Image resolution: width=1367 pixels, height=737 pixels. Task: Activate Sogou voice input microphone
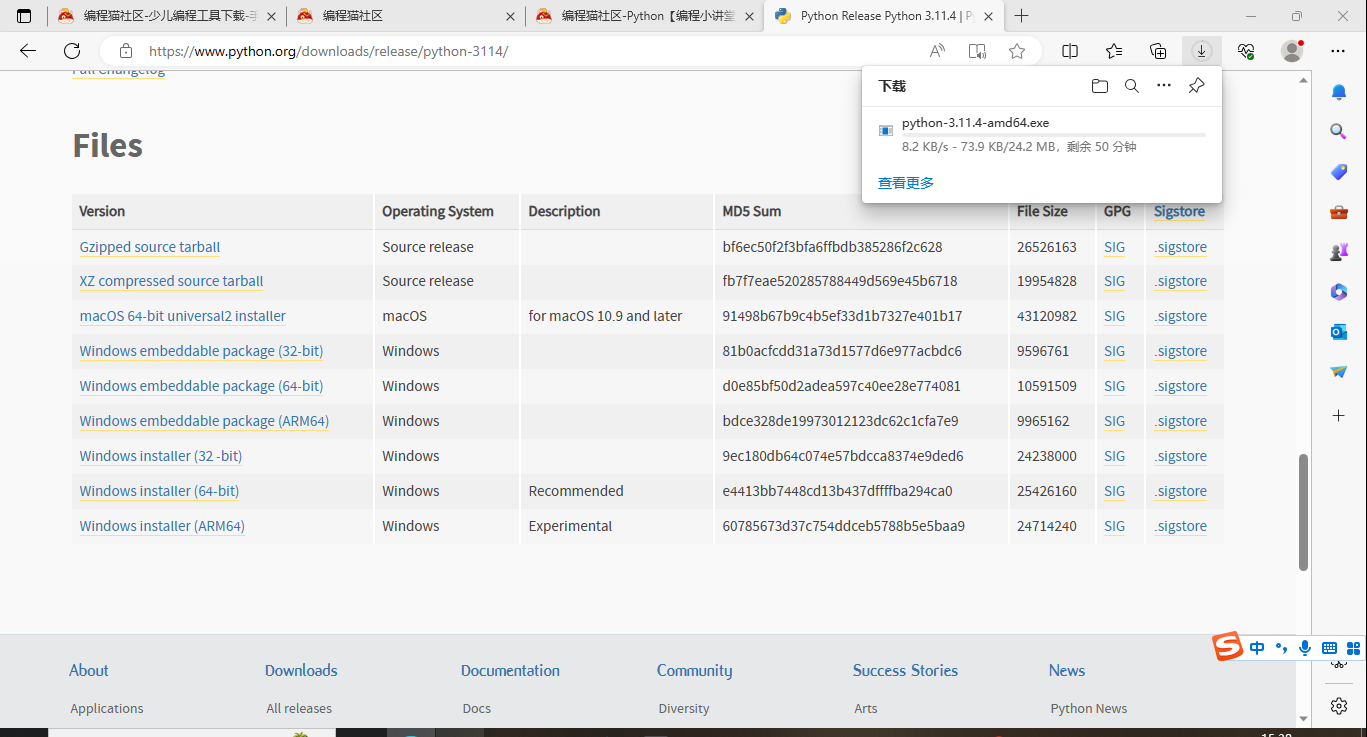pos(1305,648)
